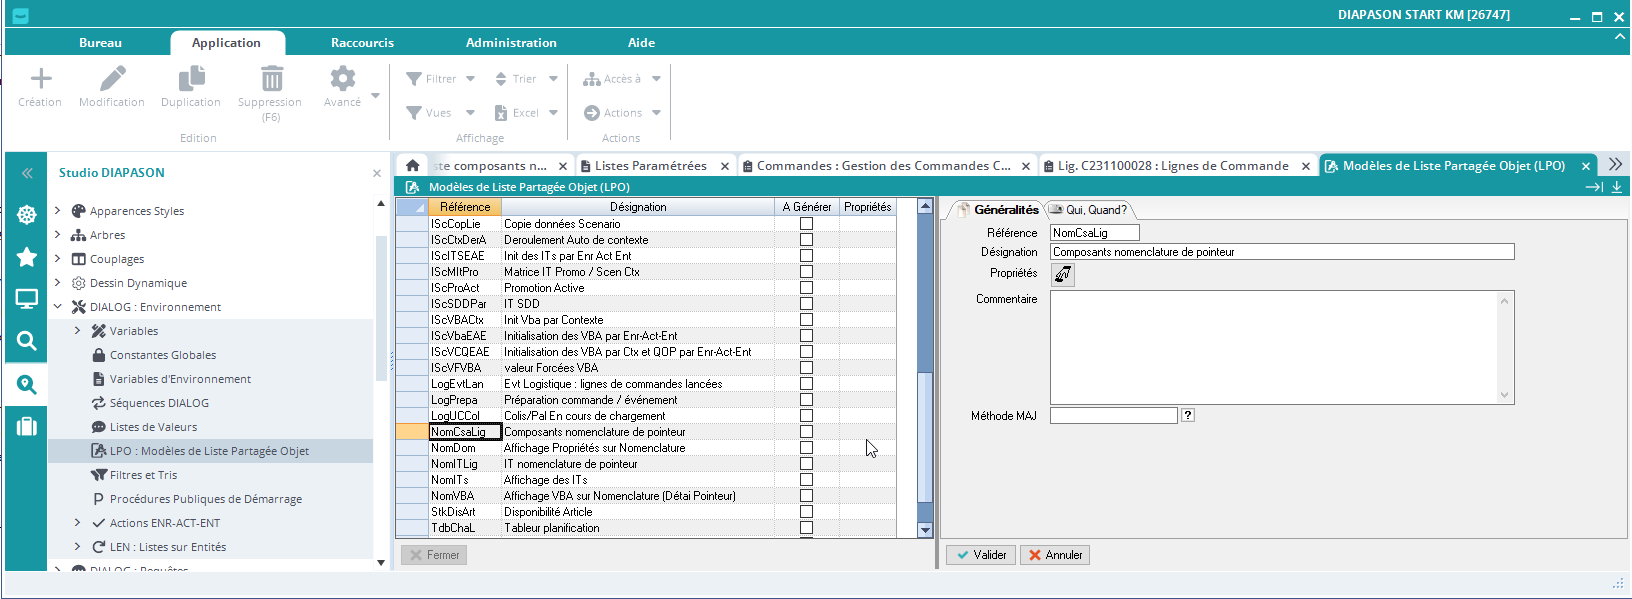This screenshot has width=1632, height=599.
Task: Collapse DIALOG : Environnement tree node
Action: coord(57,307)
